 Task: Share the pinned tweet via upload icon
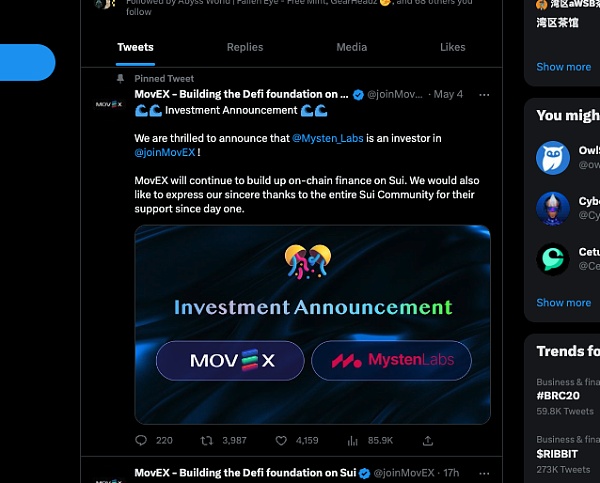428,441
